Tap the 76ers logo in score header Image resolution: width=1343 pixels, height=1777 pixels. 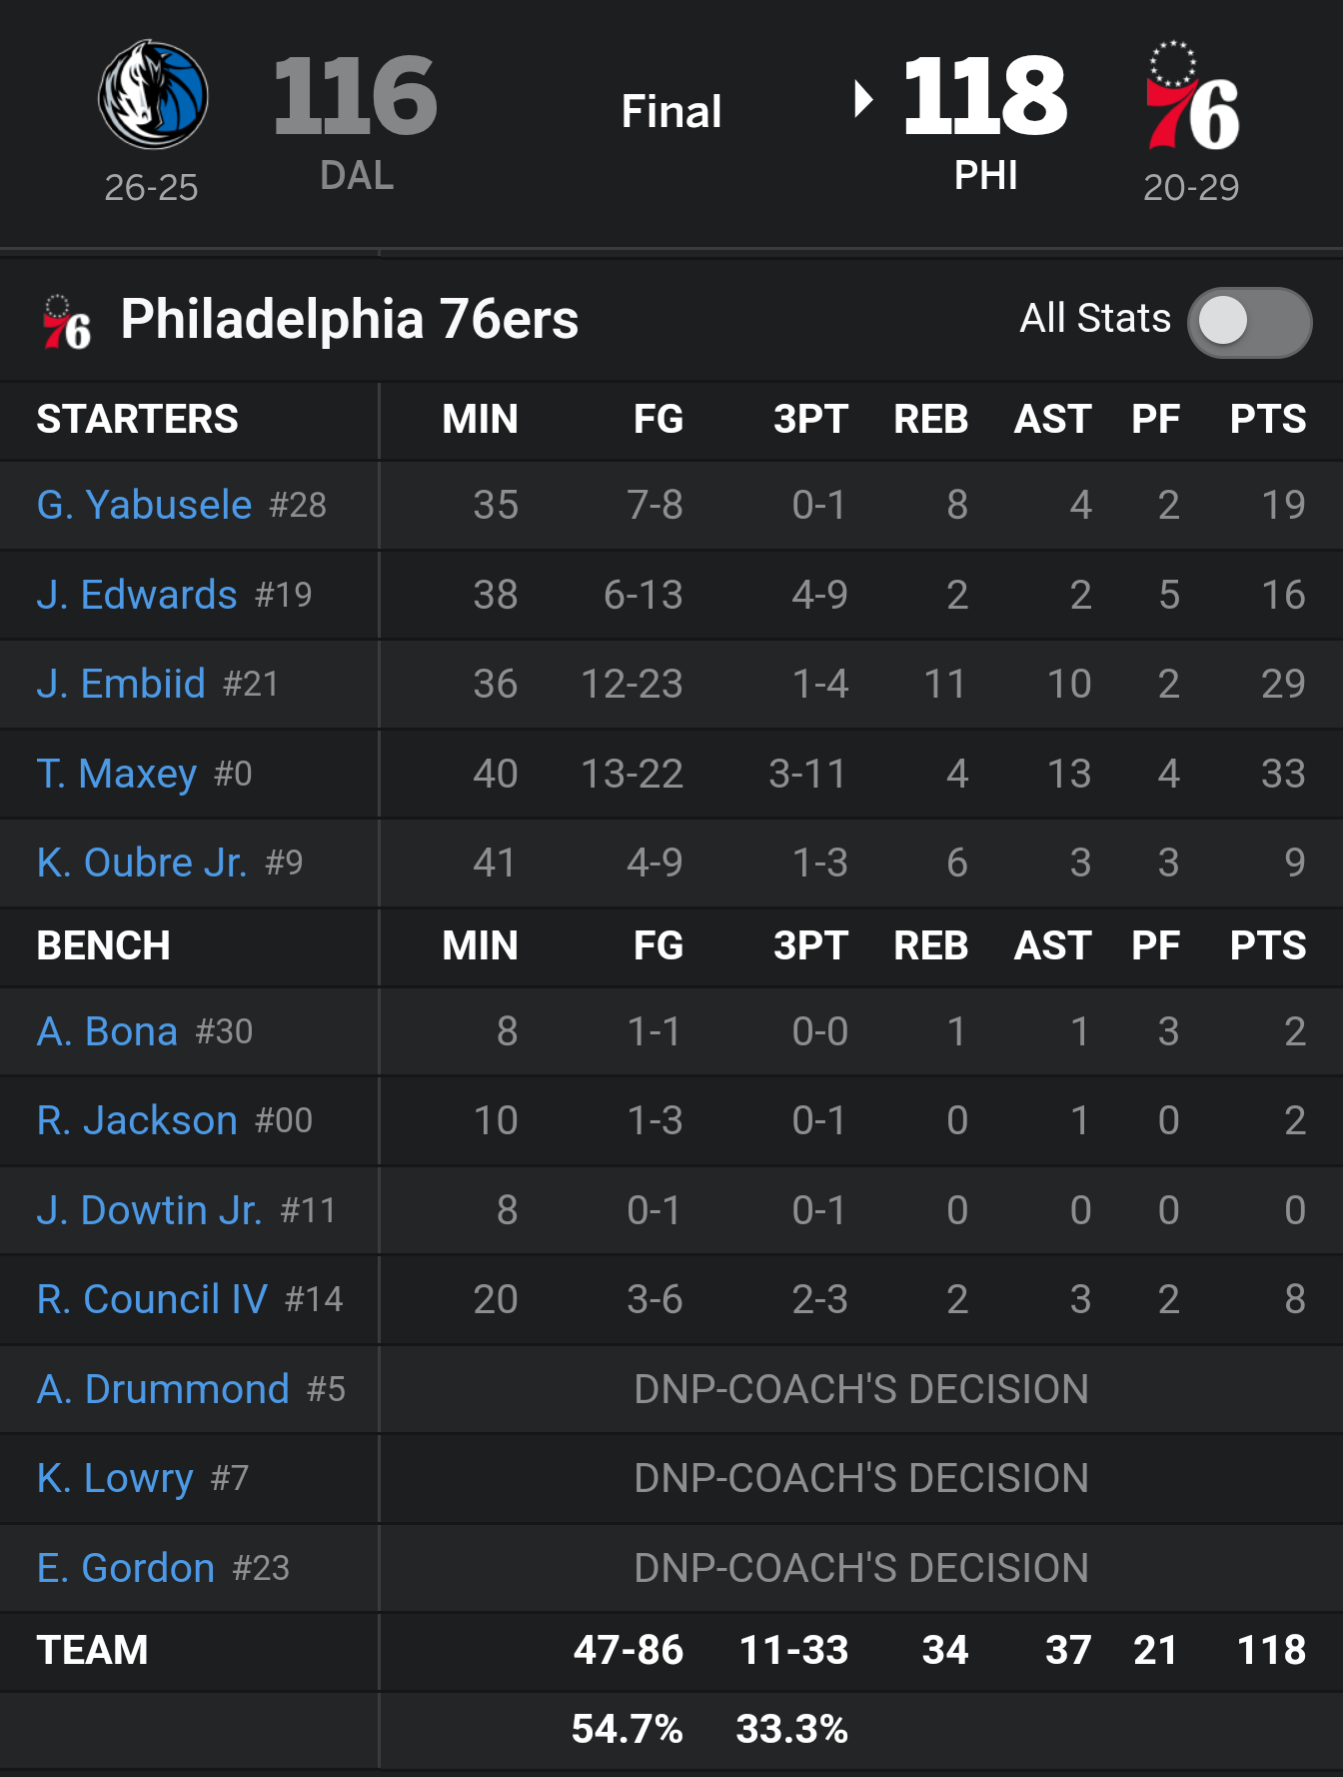pyautogui.click(x=1192, y=96)
